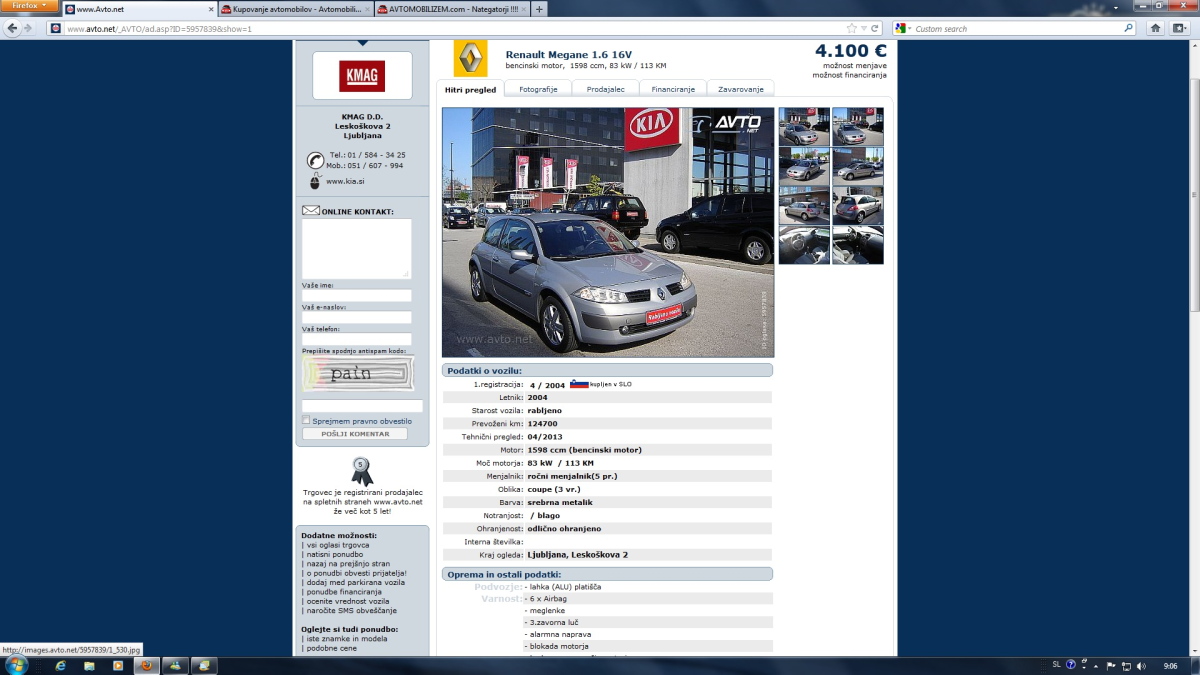Switch to Firefox via taskbar icon

click(146, 665)
